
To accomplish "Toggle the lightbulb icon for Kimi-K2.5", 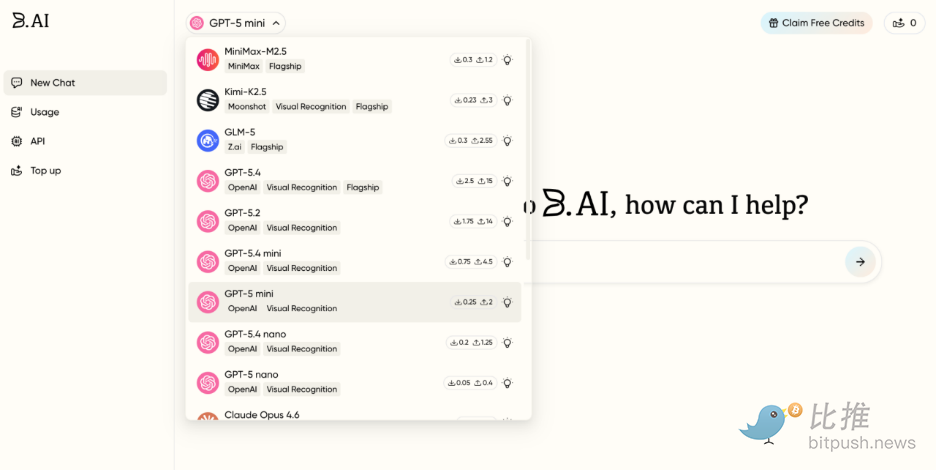I will [507, 100].
